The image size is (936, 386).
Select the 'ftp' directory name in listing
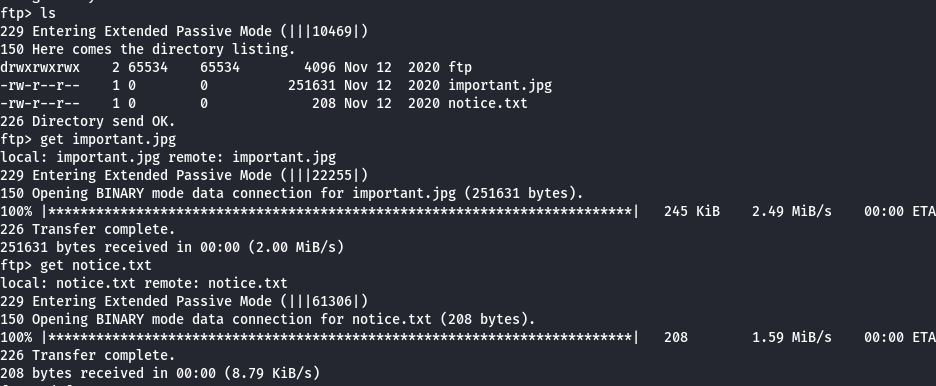coord(460,67)
